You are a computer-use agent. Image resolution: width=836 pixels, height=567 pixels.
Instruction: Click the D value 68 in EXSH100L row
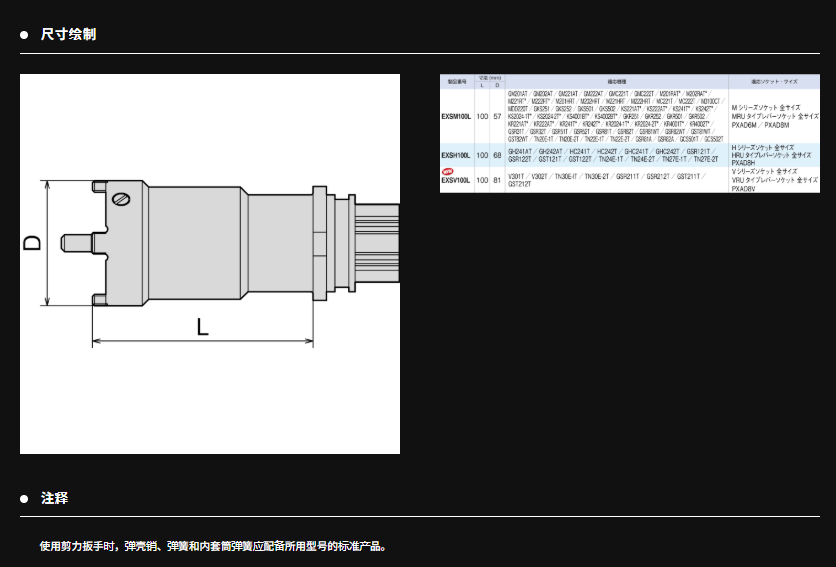click(x=497, y=155)
